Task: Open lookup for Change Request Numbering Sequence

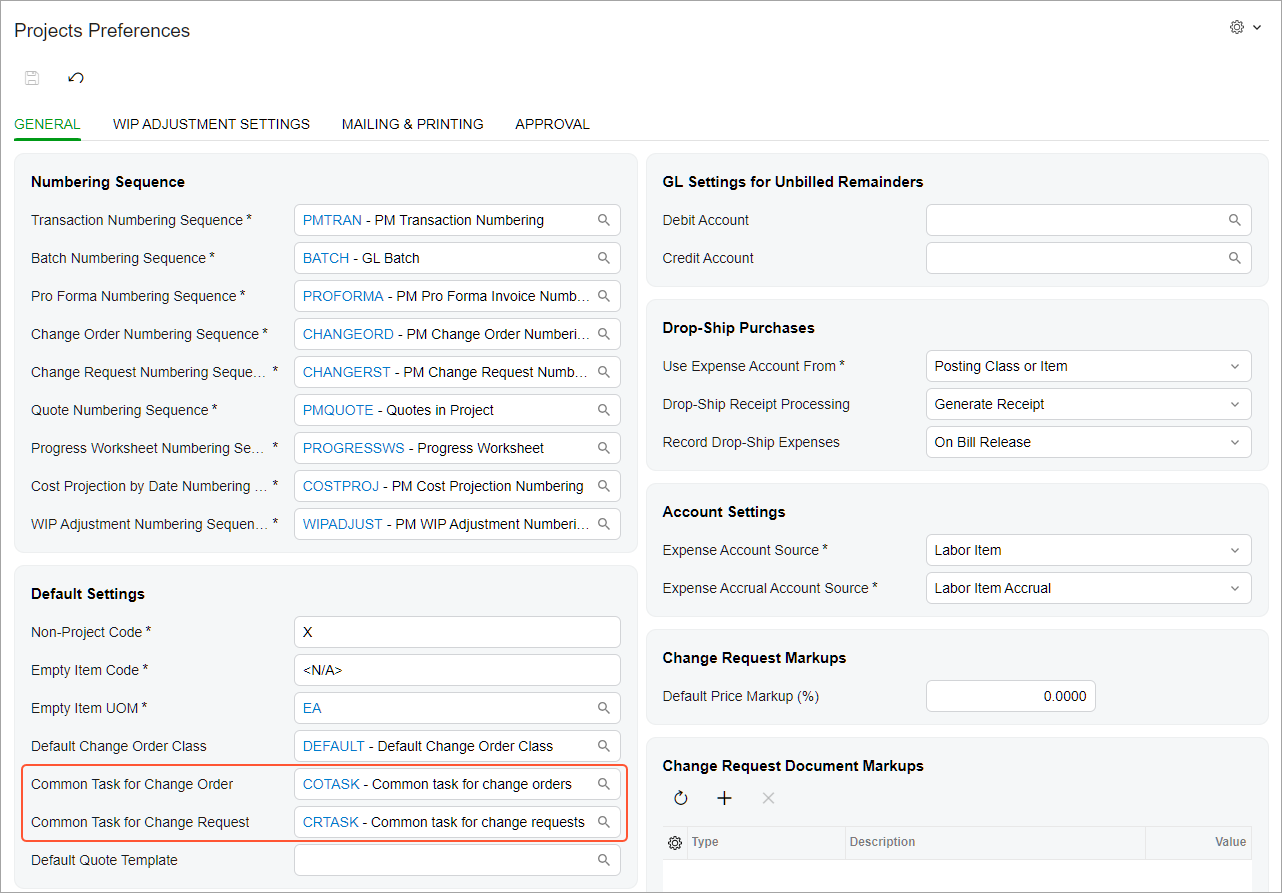Action: coord(604,372)
